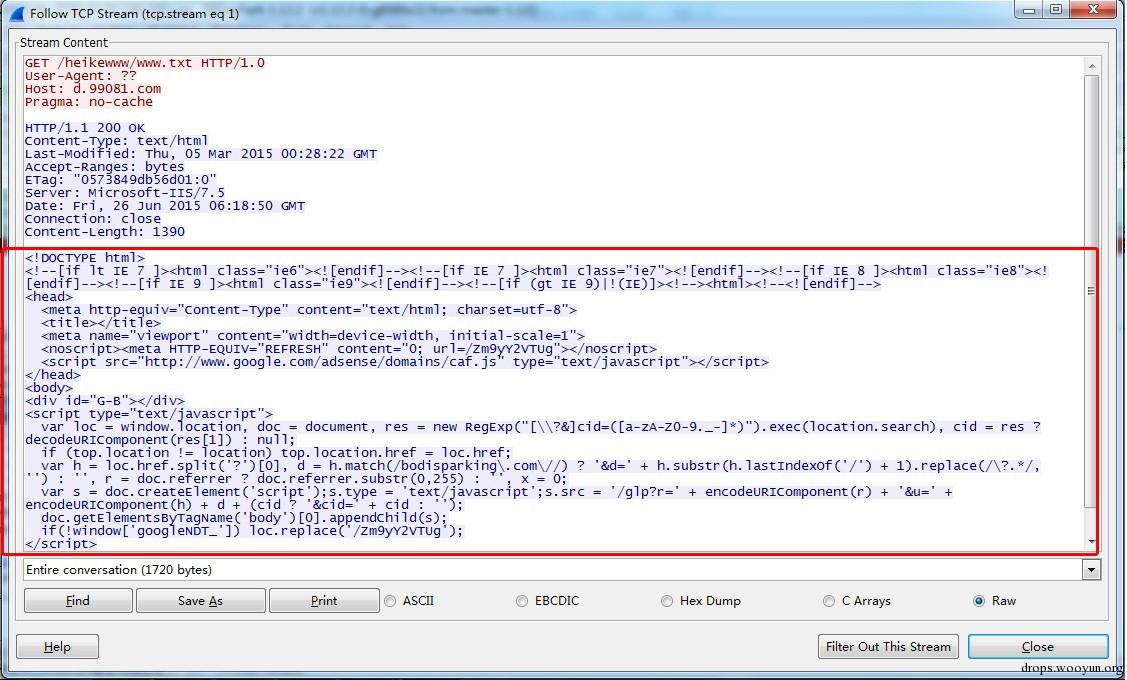Image resolution: width=1127 pixels, height=680 pixels.
Task: Click the 'Host: d.99081.com' line
Action: click(x=93, y=89)
